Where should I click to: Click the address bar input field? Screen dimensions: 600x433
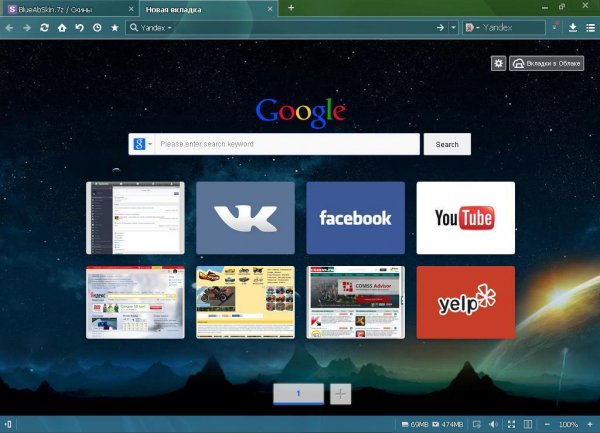[x=304, y=28]
